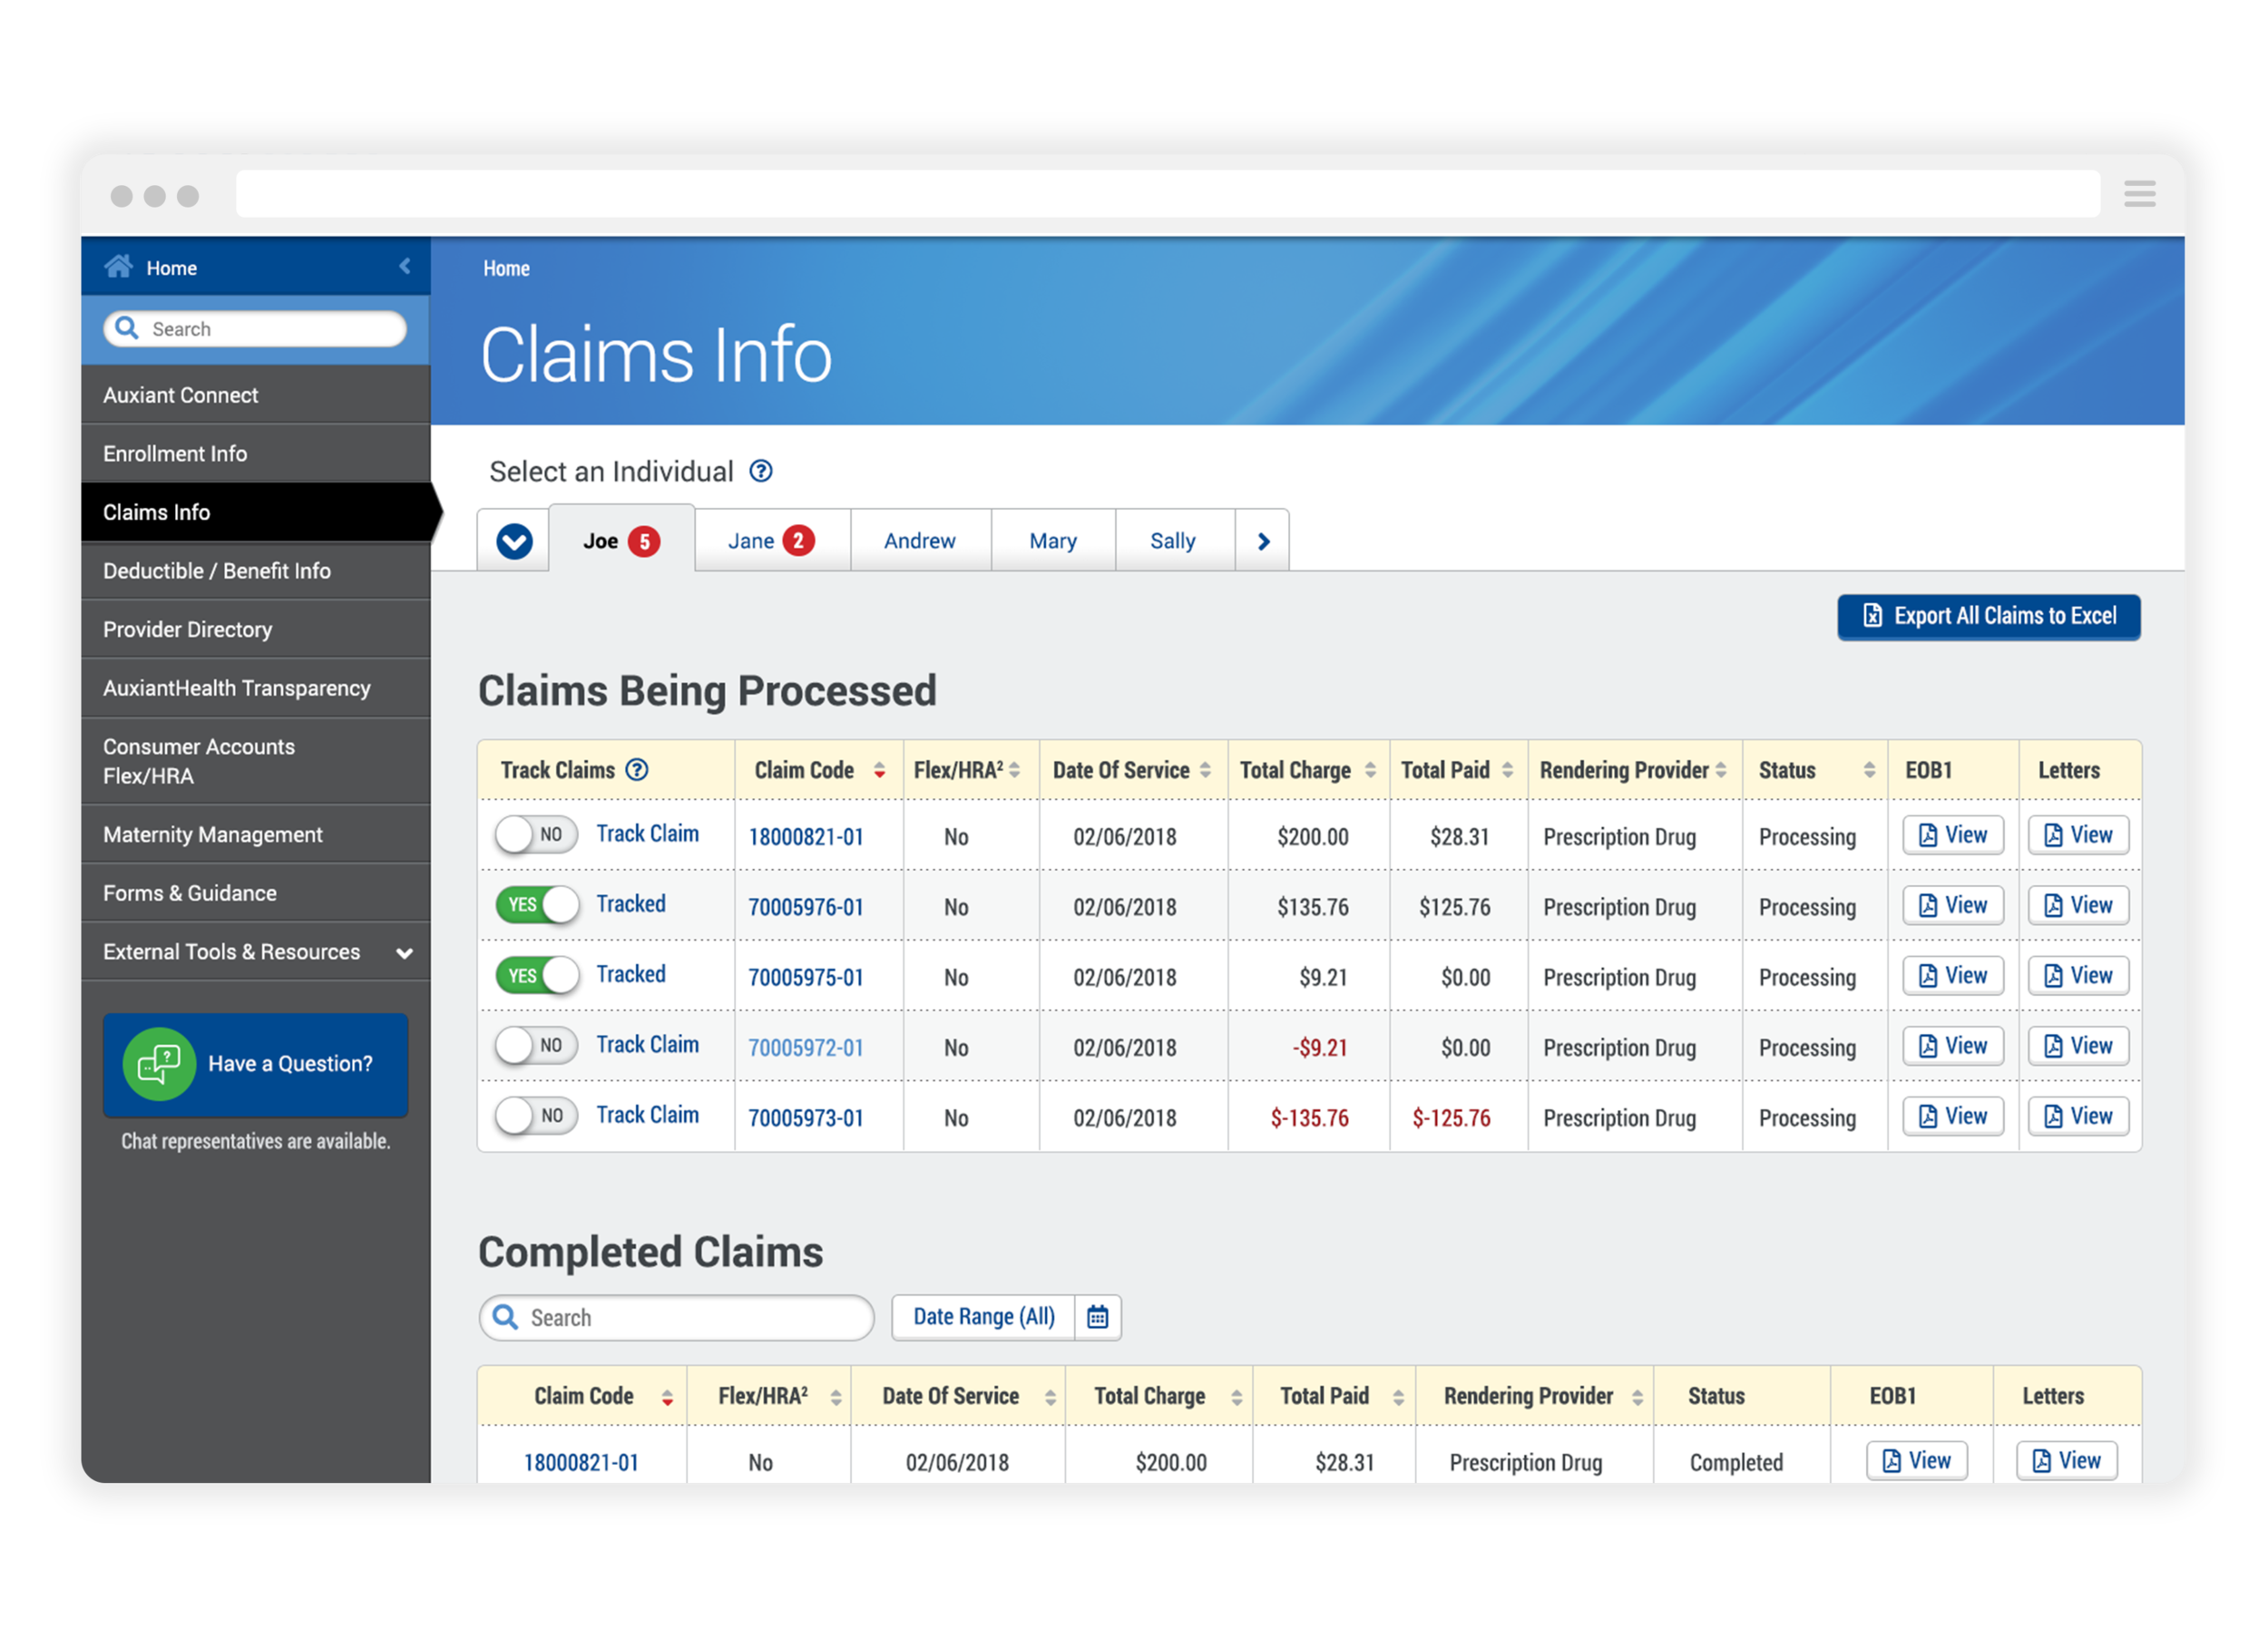This screenshot has height=1638, width=2268.
Task: Click the calendar icon beside Date Range
Action: (x=1097, y=1317)
